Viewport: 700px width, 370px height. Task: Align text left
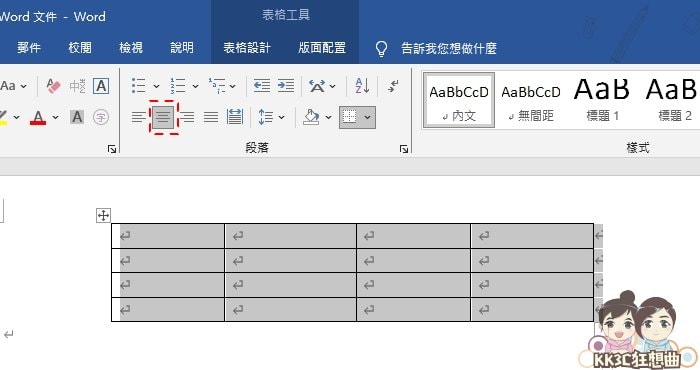pos(138,117)
